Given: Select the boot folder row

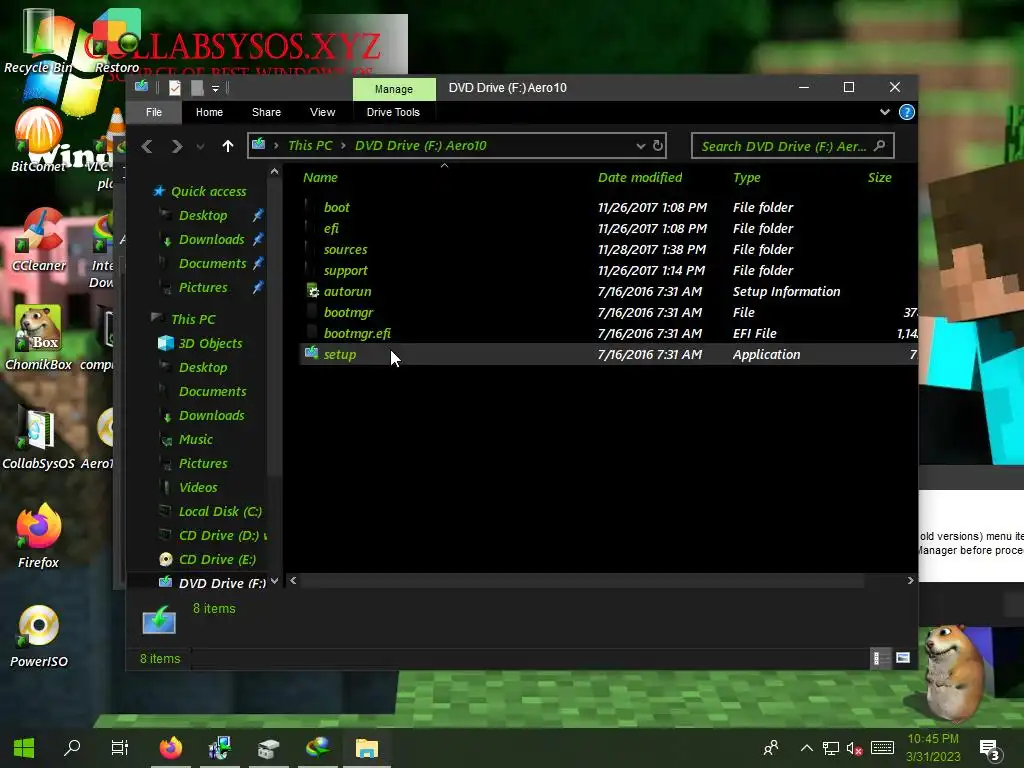Looking at the screenshot, I should point(608,208).
